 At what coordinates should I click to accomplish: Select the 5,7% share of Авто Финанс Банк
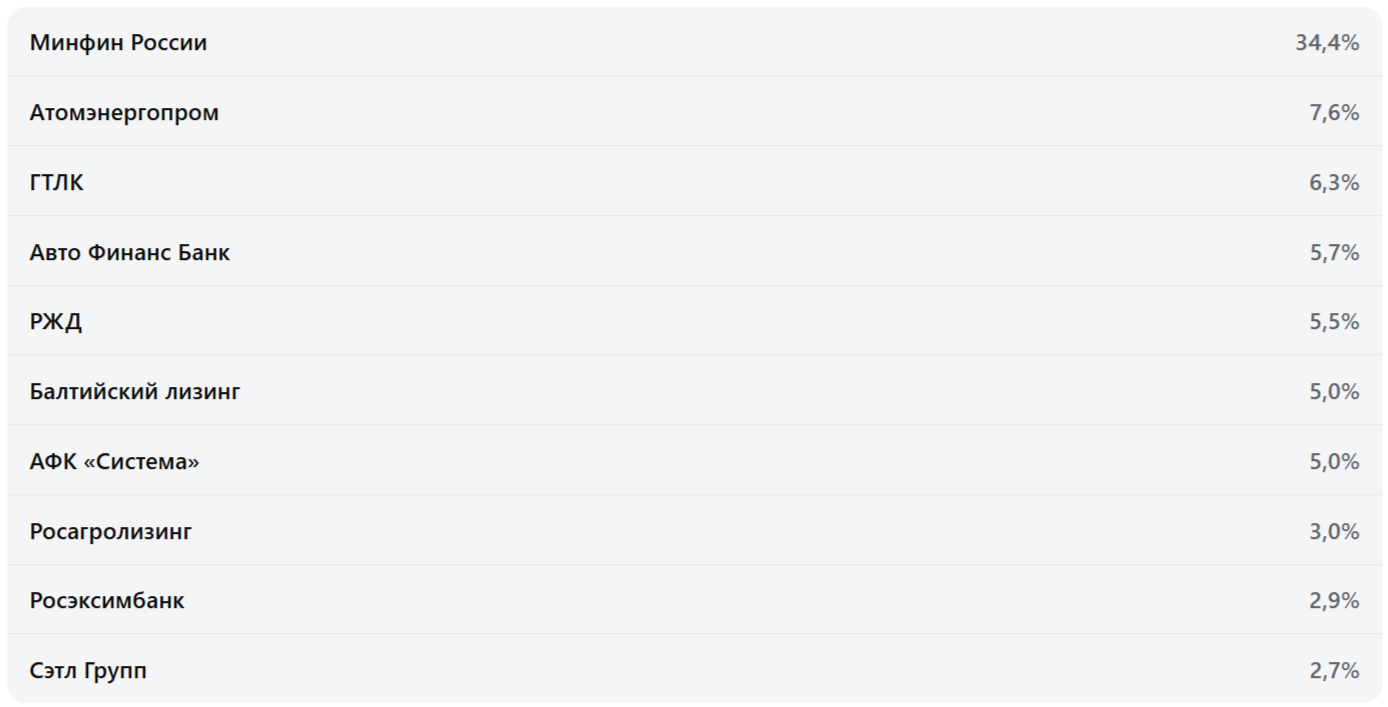point(1334,252)
